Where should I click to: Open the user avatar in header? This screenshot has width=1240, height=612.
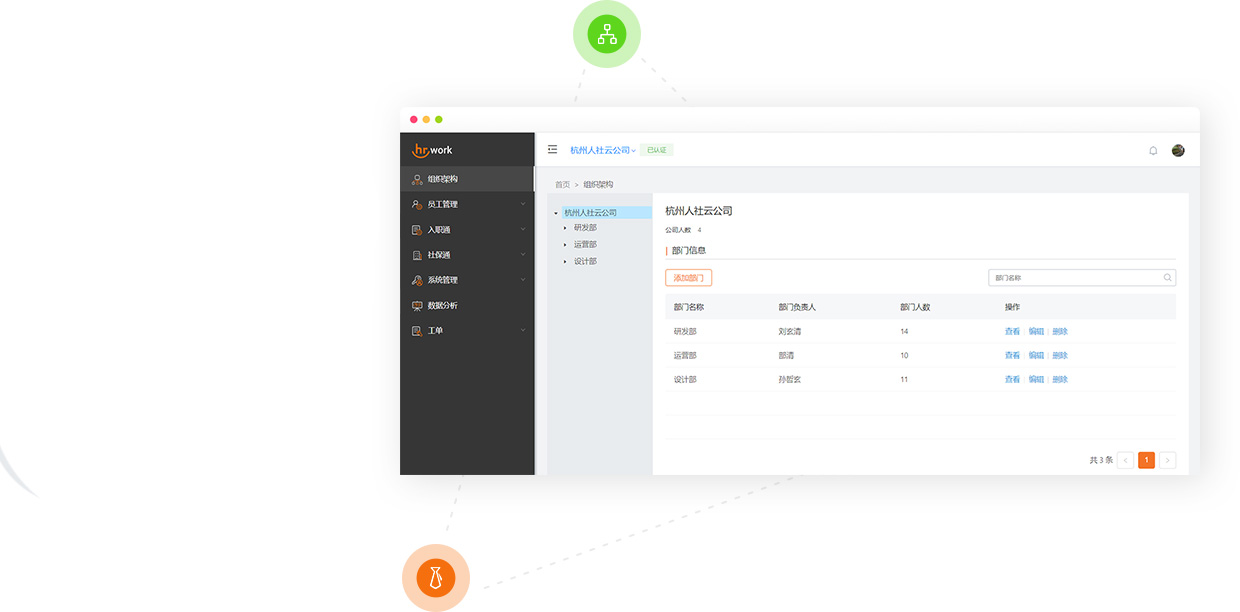click(x=1178, y=151)
